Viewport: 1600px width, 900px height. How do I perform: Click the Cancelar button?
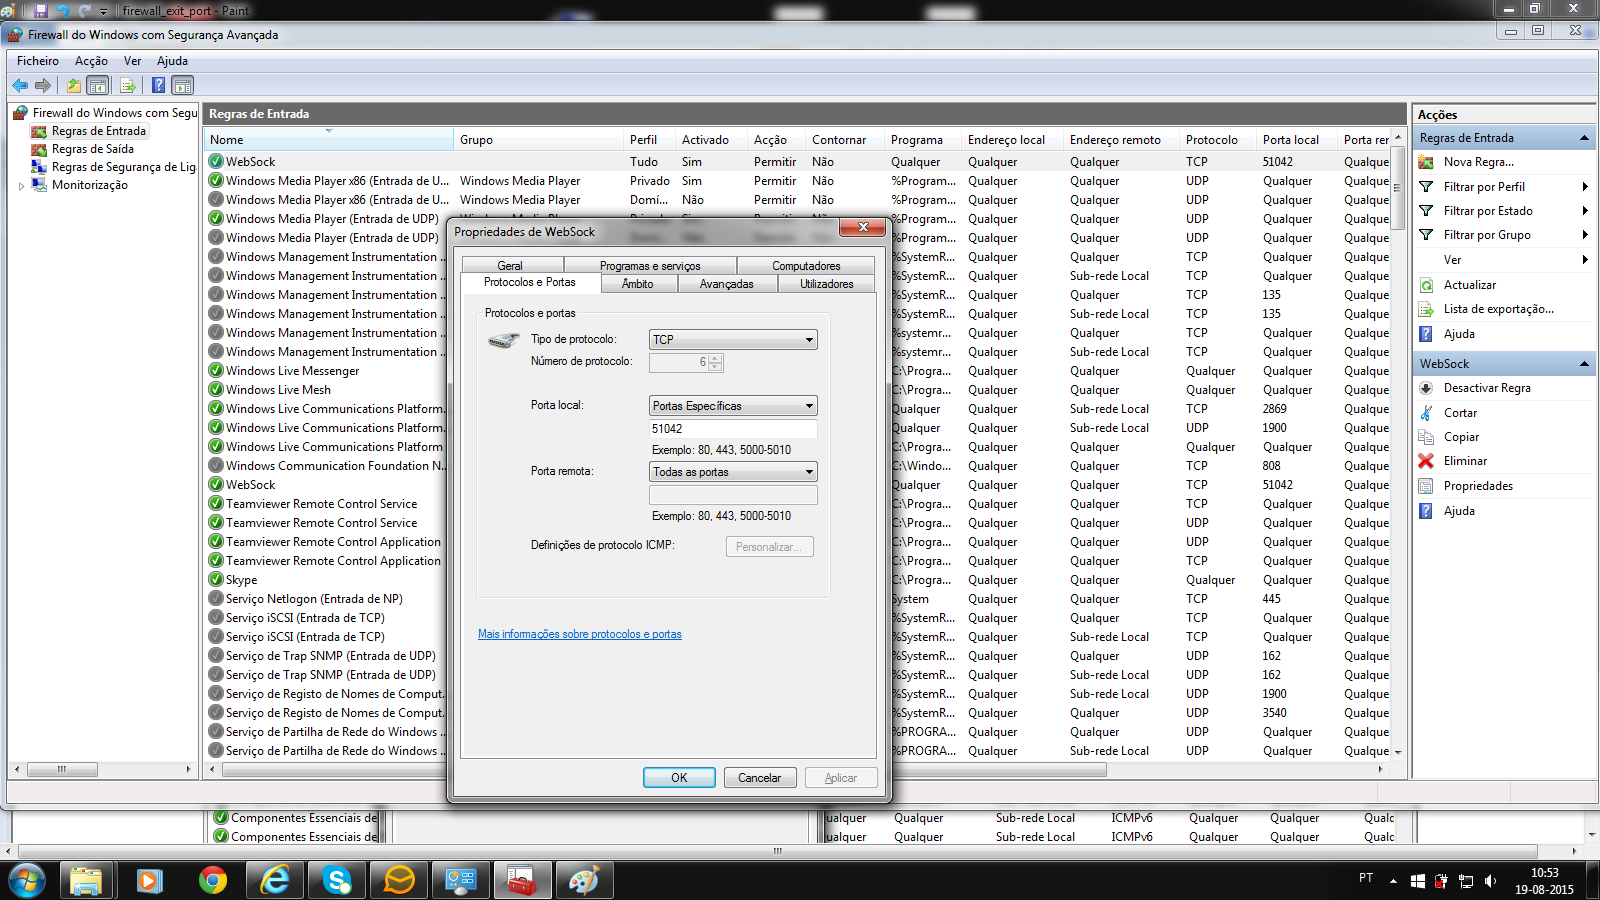click(760, 778)
